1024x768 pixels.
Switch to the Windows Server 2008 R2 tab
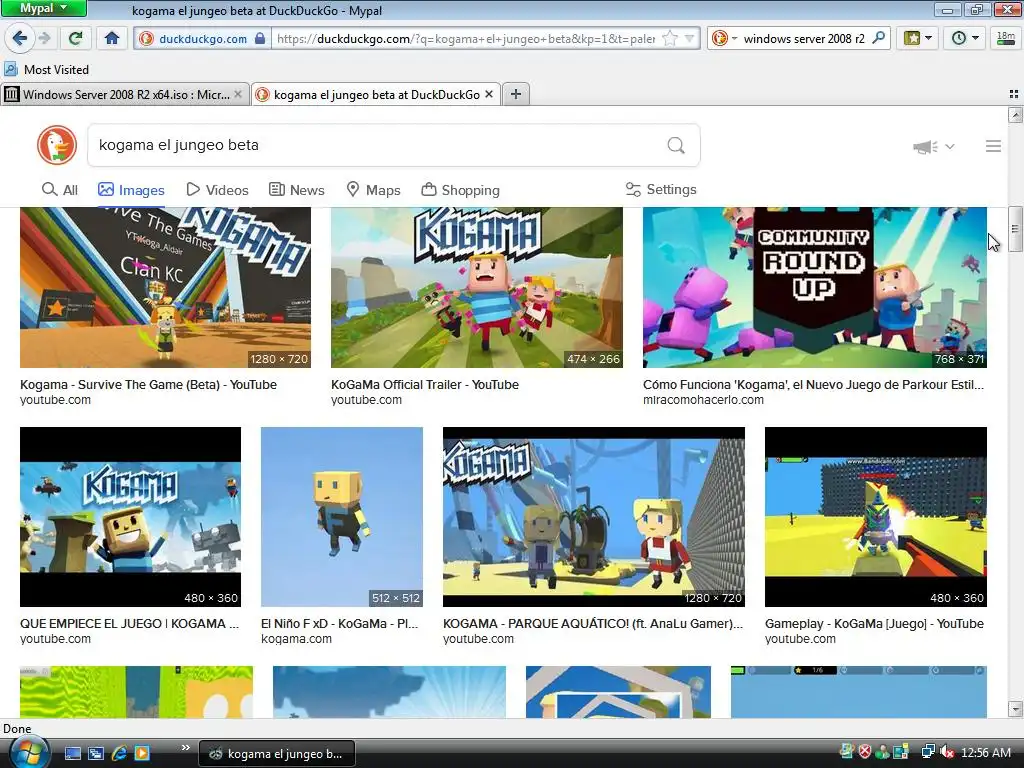(x=125, y=95)
